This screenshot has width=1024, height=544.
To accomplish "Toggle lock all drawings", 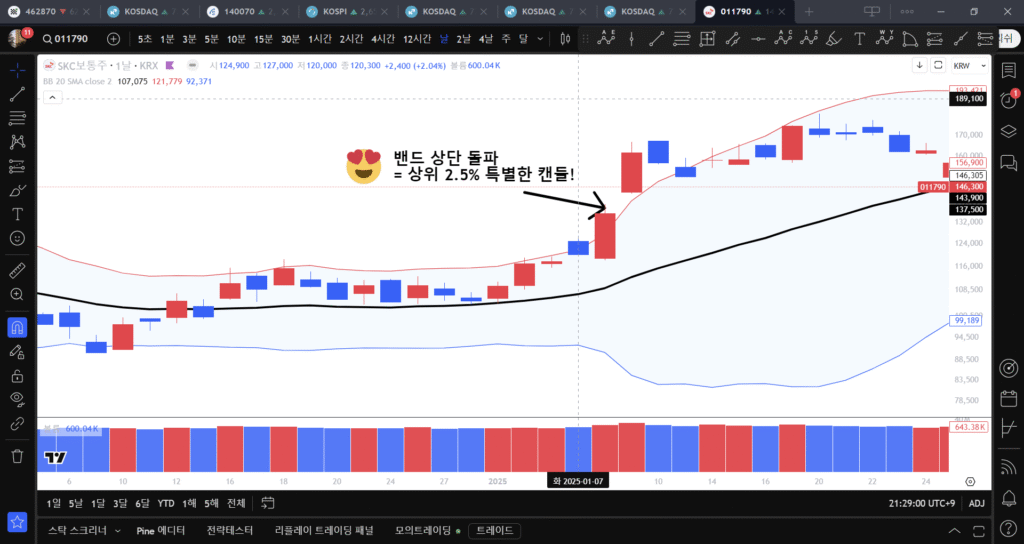I will click(x=17, y=376).
